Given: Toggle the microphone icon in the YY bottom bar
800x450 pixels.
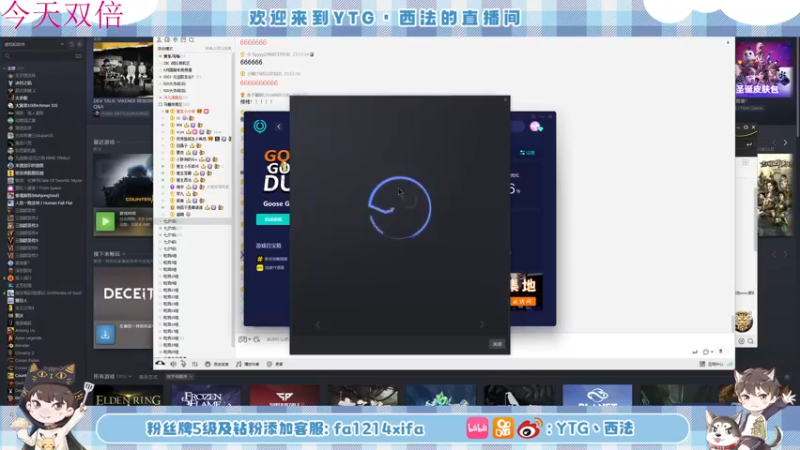Looking at the screenshot, I should pos(184,364).
